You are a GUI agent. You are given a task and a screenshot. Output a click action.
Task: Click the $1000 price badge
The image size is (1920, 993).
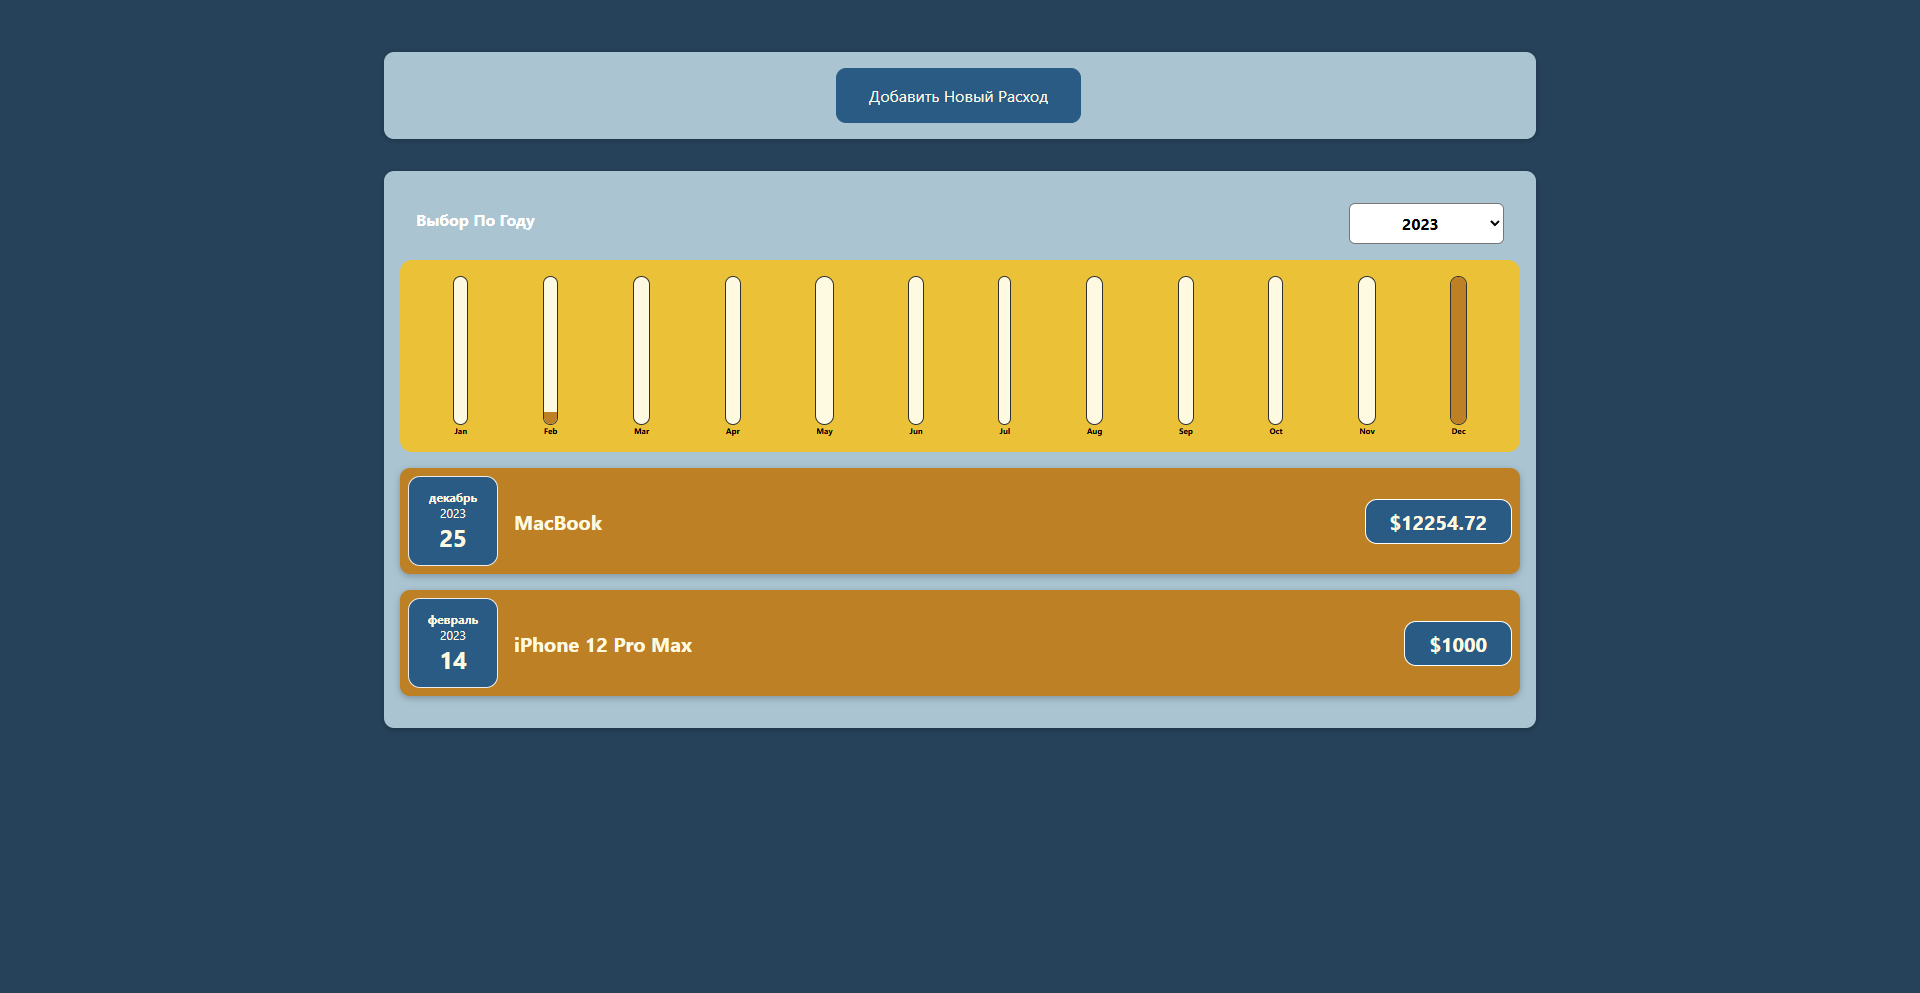click(x=1458, y=644)
